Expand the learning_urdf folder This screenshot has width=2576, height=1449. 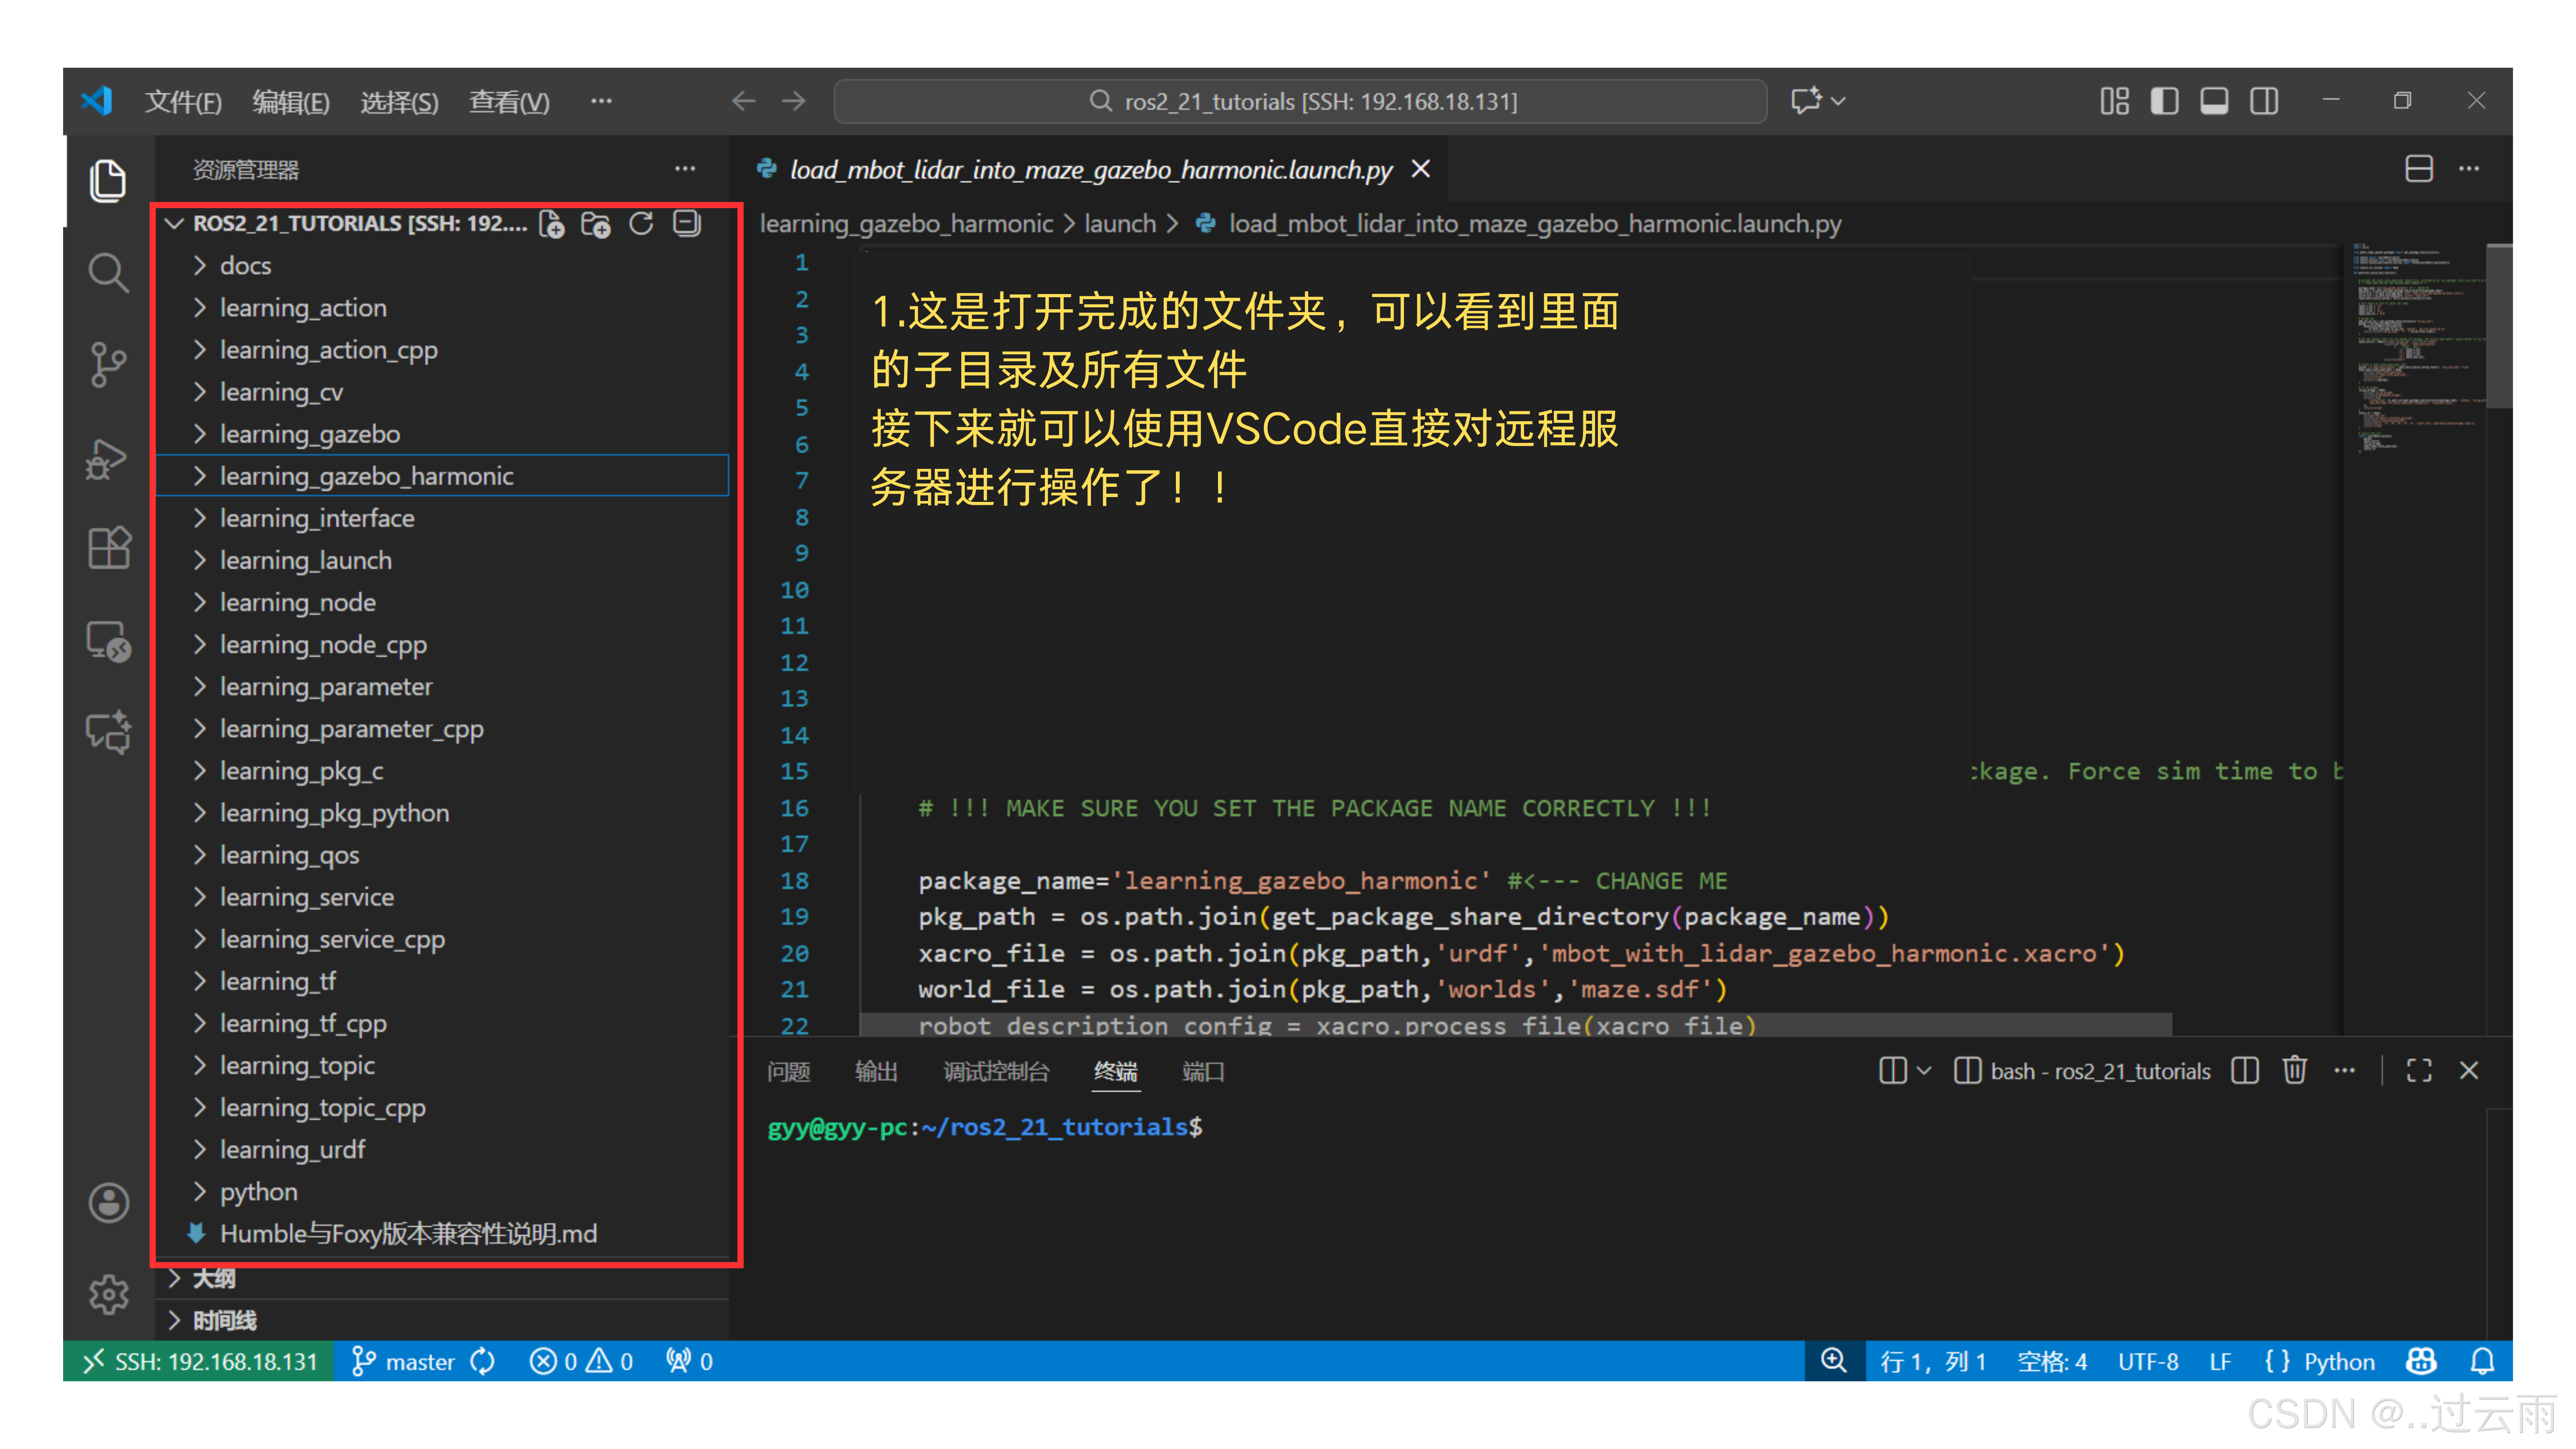pyautogui.click(x=292, y=1150)
